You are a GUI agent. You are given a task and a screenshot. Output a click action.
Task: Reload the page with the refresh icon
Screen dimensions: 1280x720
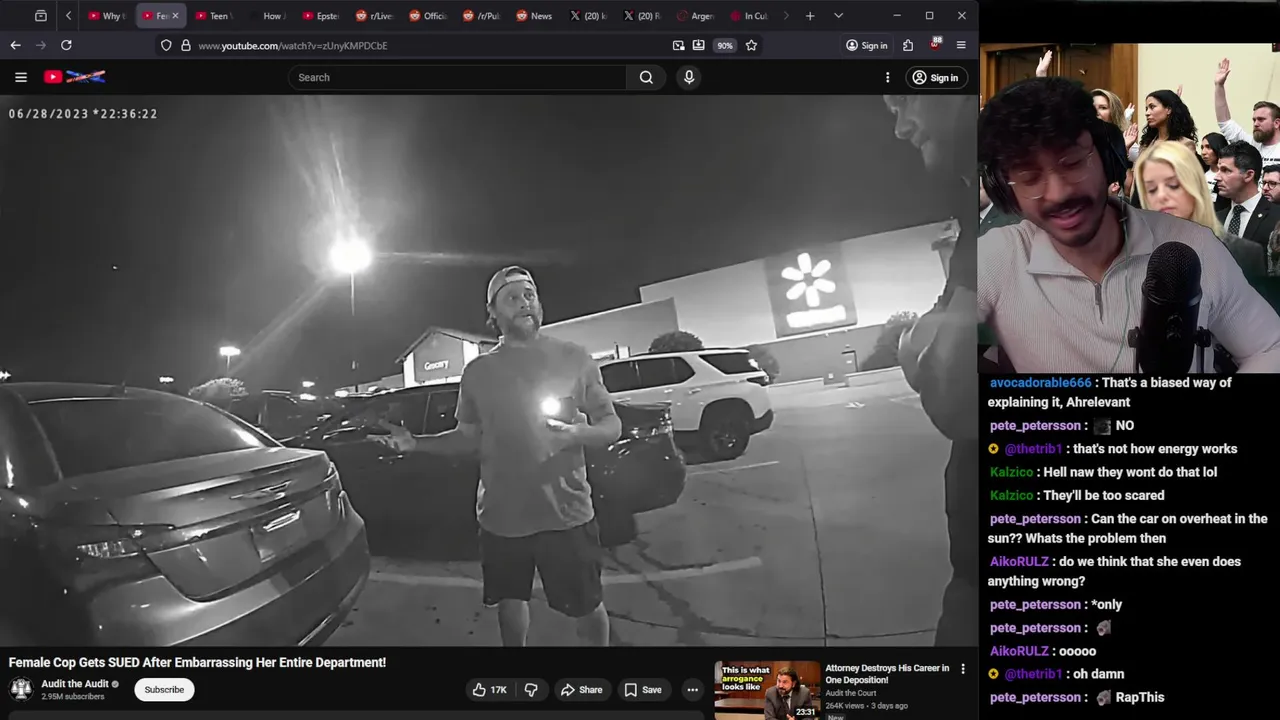click(x=66, y=45)
